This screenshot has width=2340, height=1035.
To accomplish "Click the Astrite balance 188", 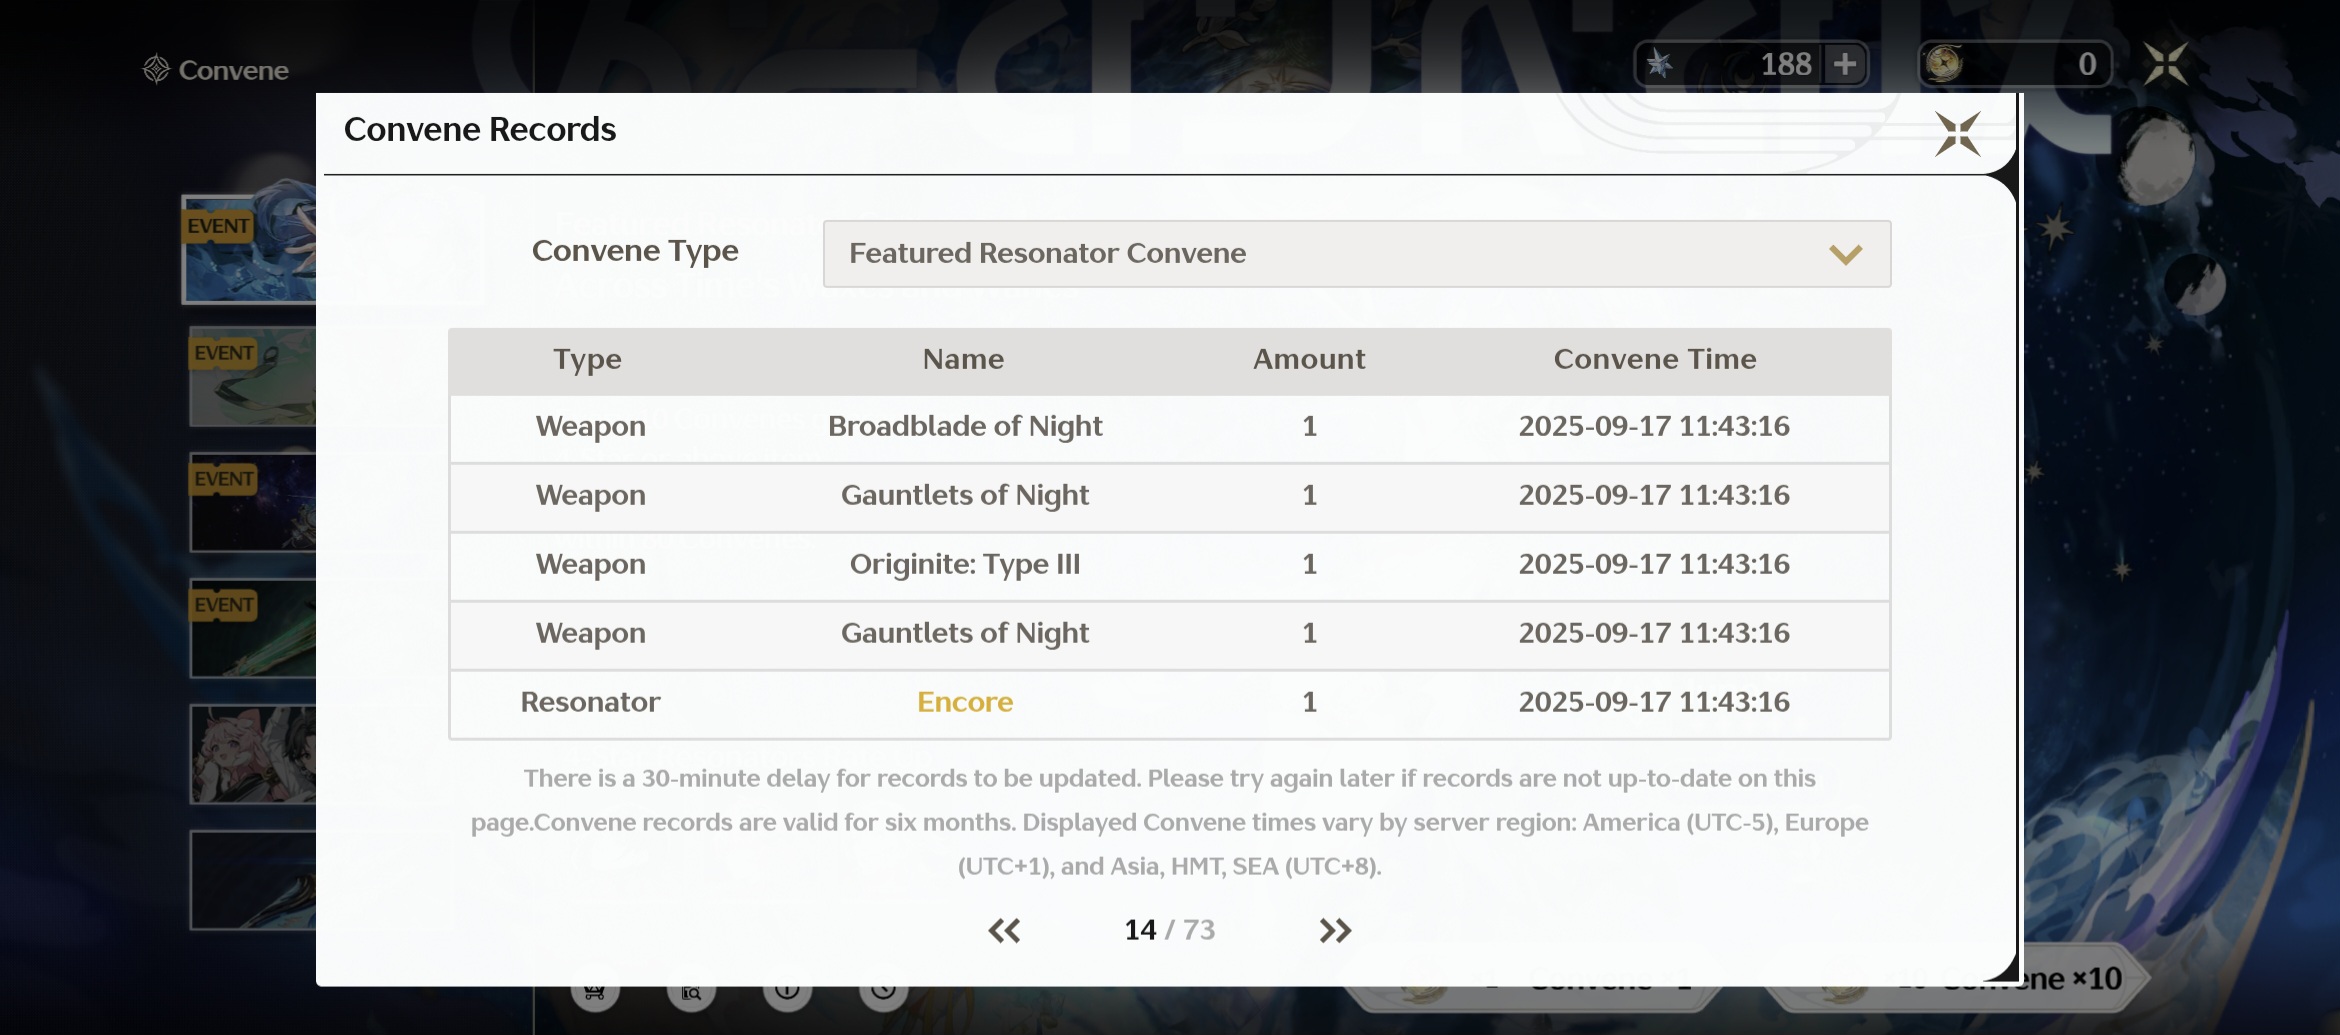I will [x=1785, y=65].
